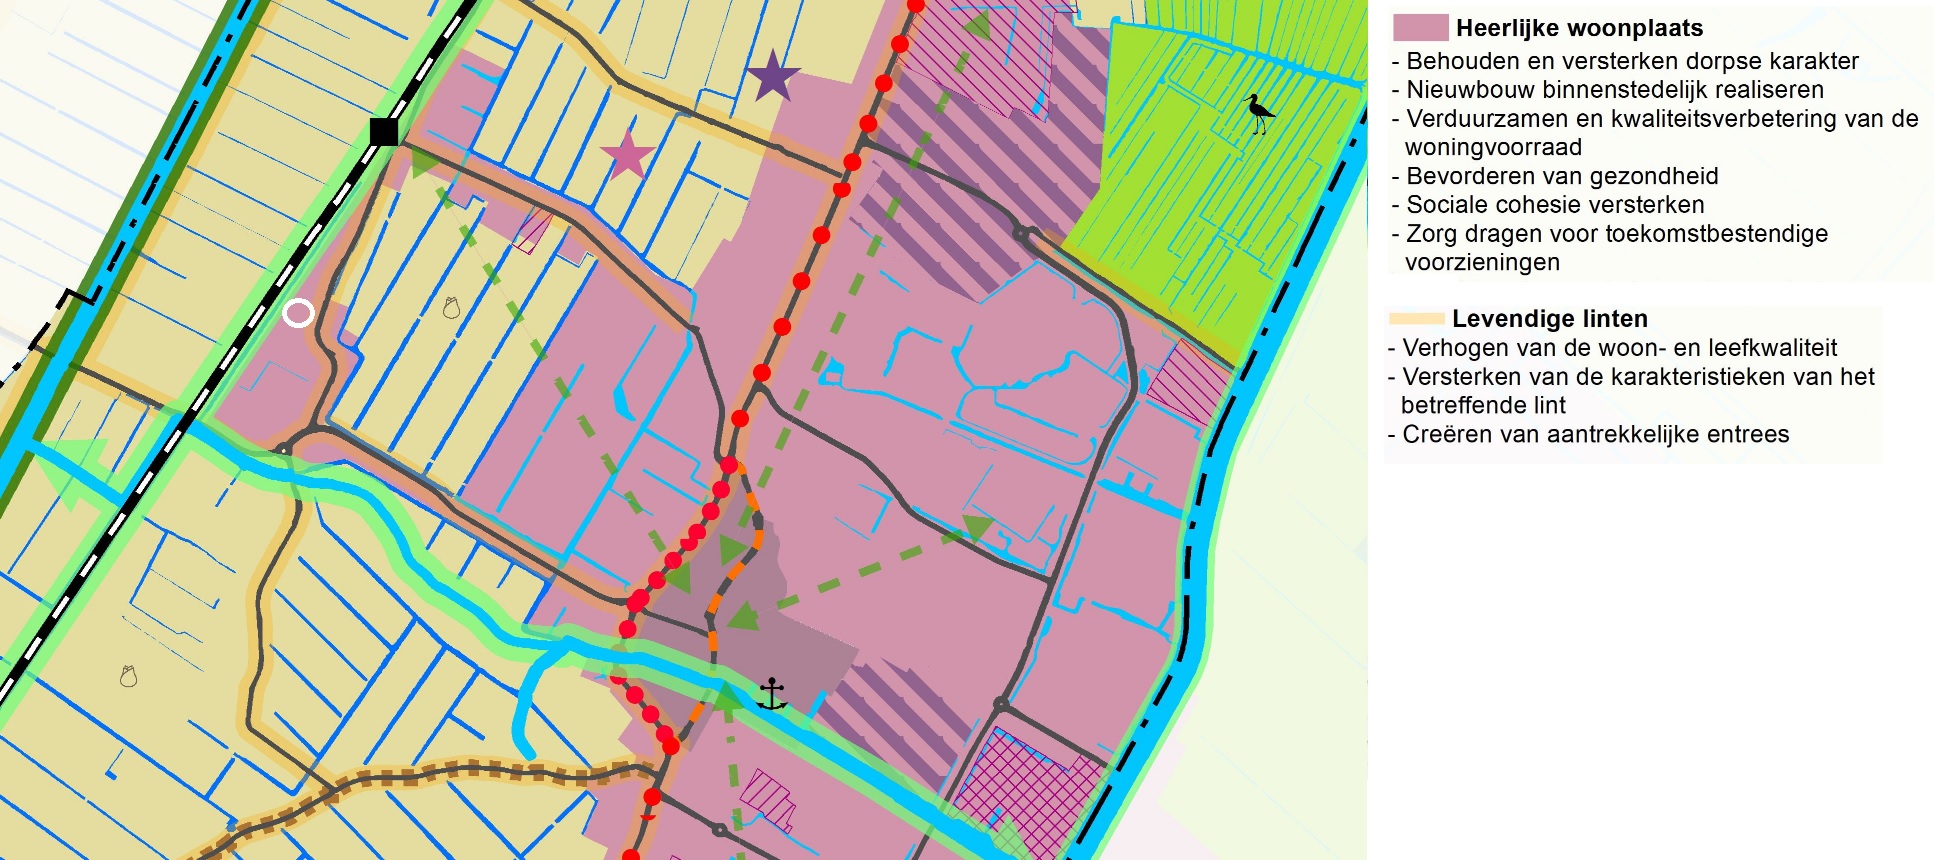Click the word 'woningvoorraad' in the legend

pos(1493,148)
